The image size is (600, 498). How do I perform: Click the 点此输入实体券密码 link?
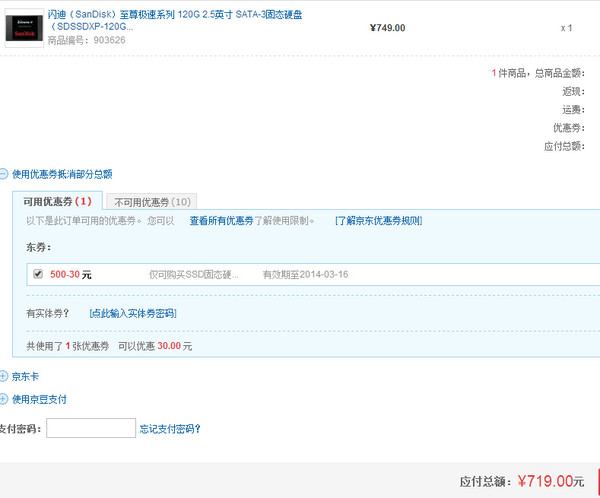133,313
